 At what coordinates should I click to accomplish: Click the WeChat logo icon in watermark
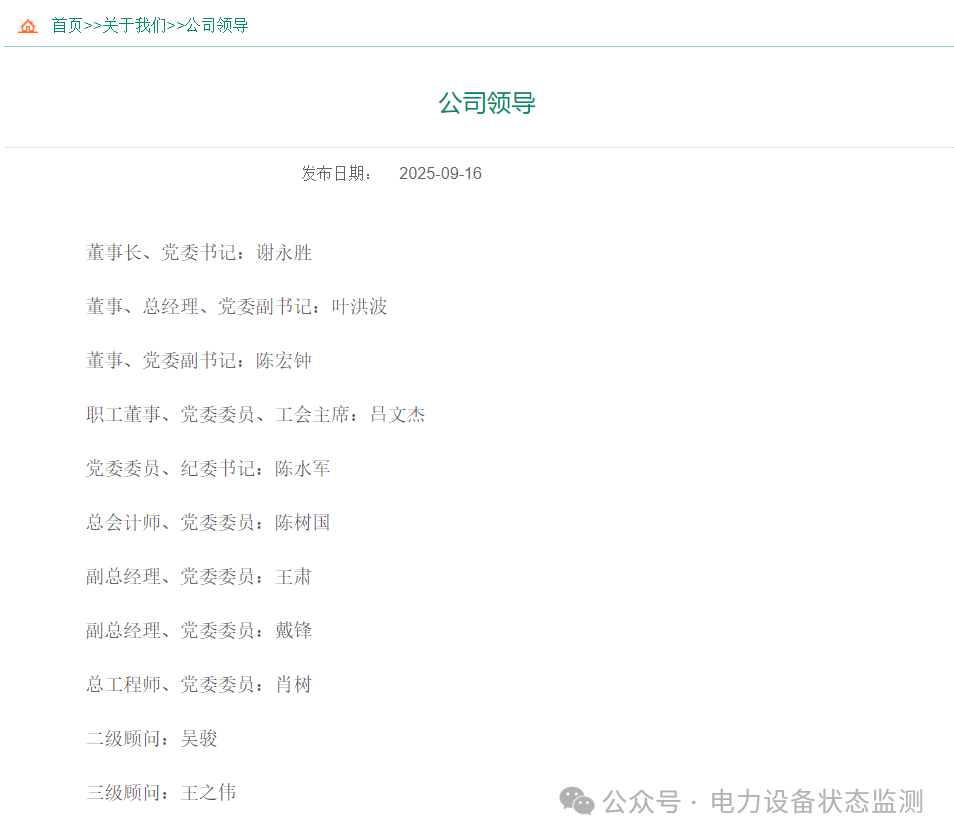click(x=576, y=800)
